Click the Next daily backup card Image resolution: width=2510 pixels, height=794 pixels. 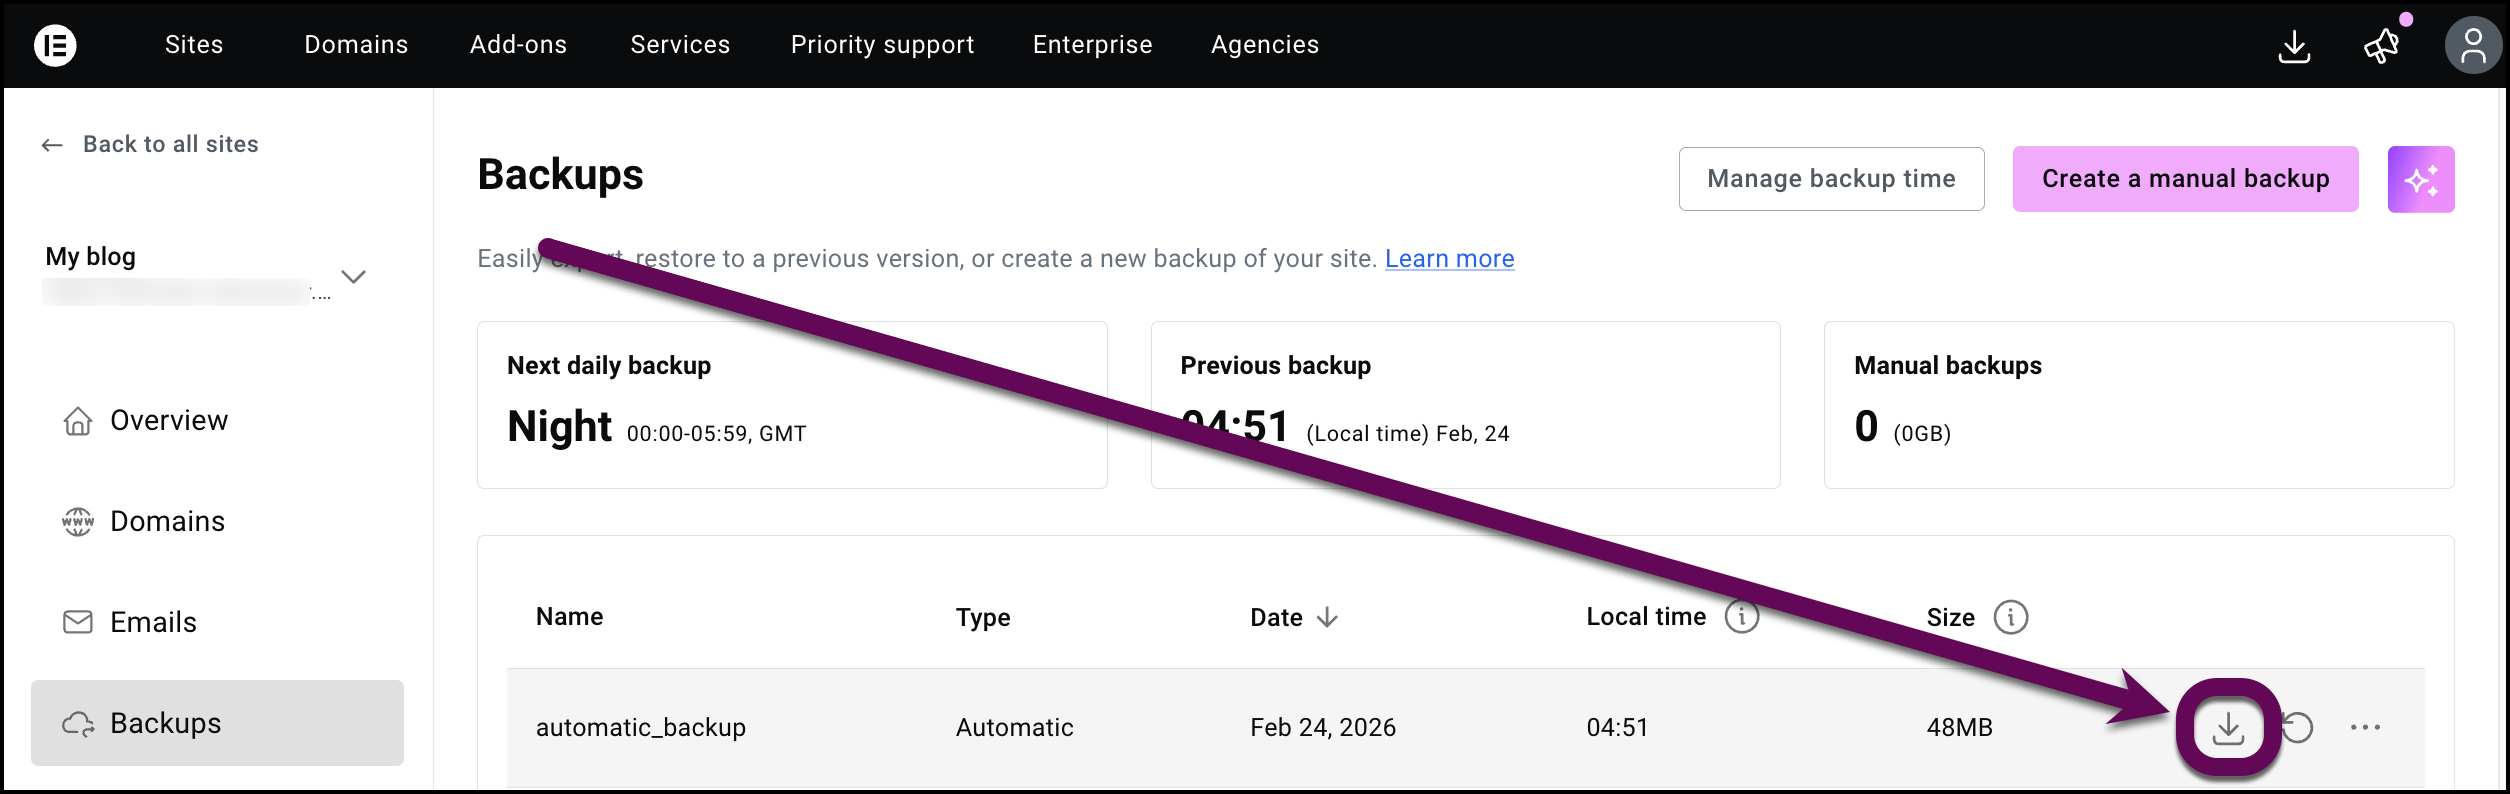coord(792,405)
